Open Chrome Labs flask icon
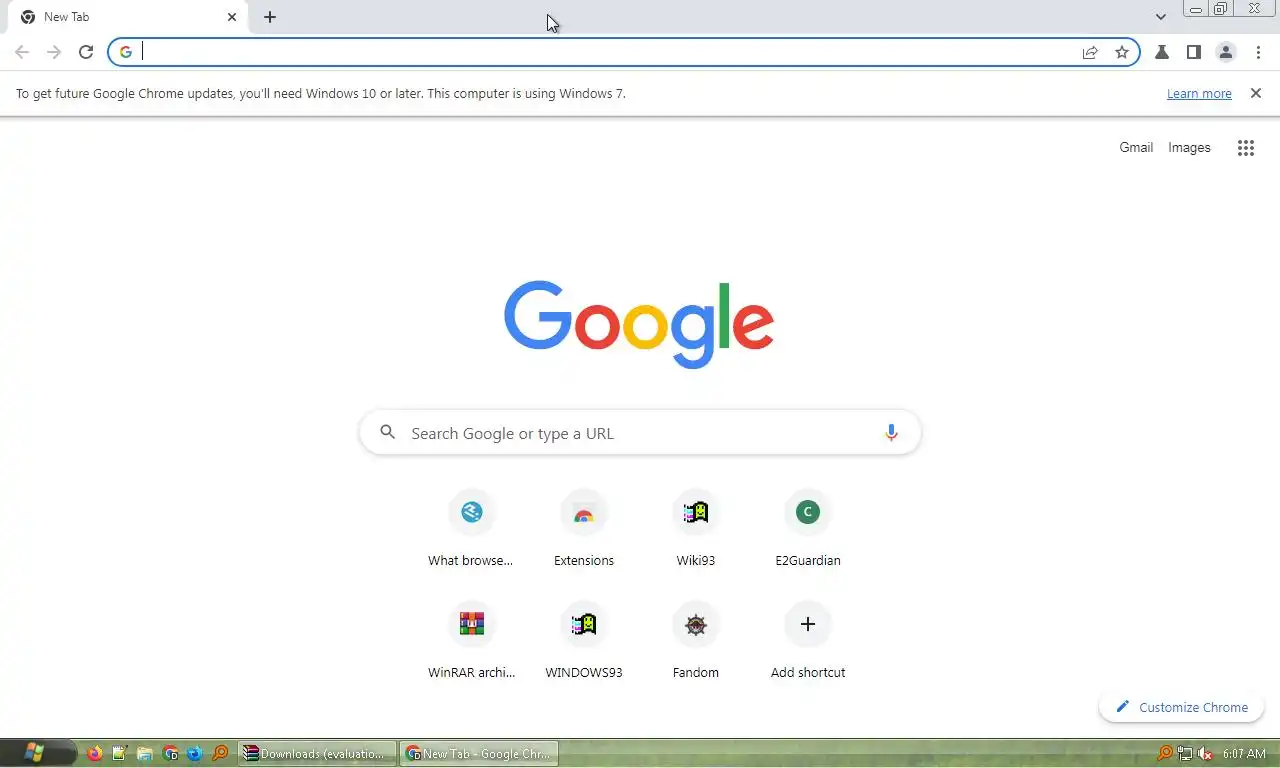Screen dimensions: 1280x768 pos(1162,52)
